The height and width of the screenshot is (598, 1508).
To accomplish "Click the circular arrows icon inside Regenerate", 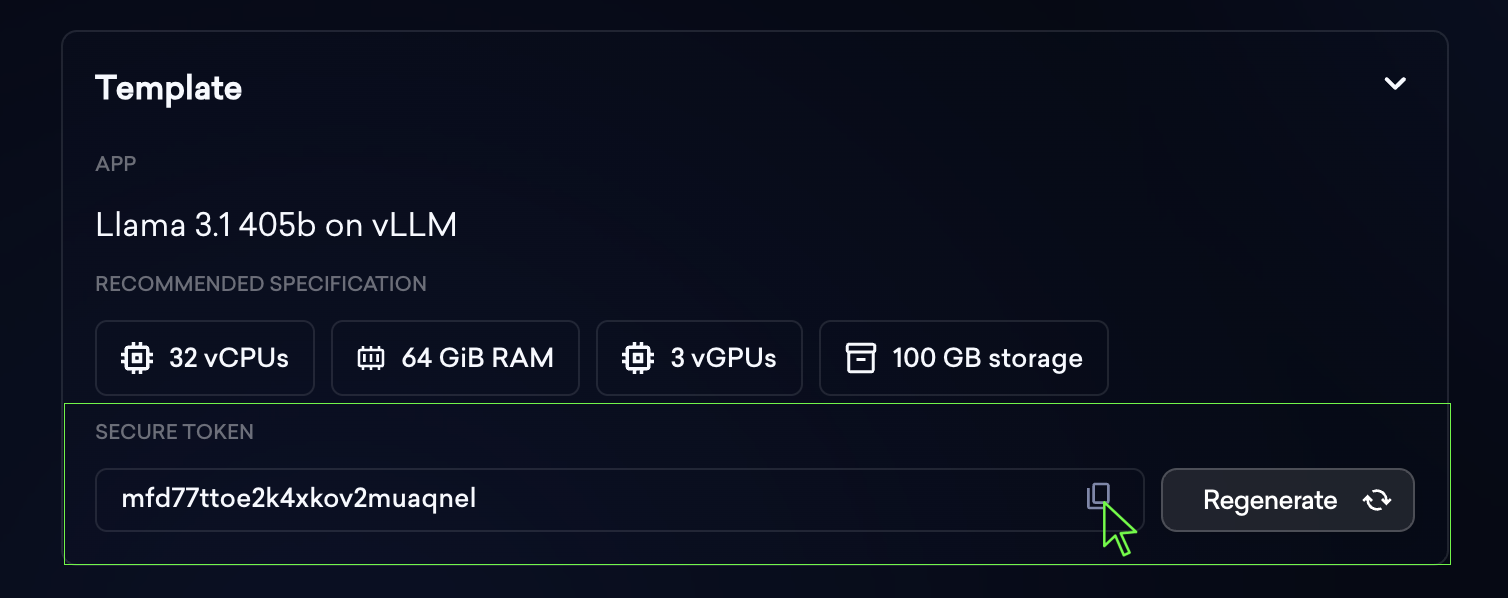I will (1378, 500).
